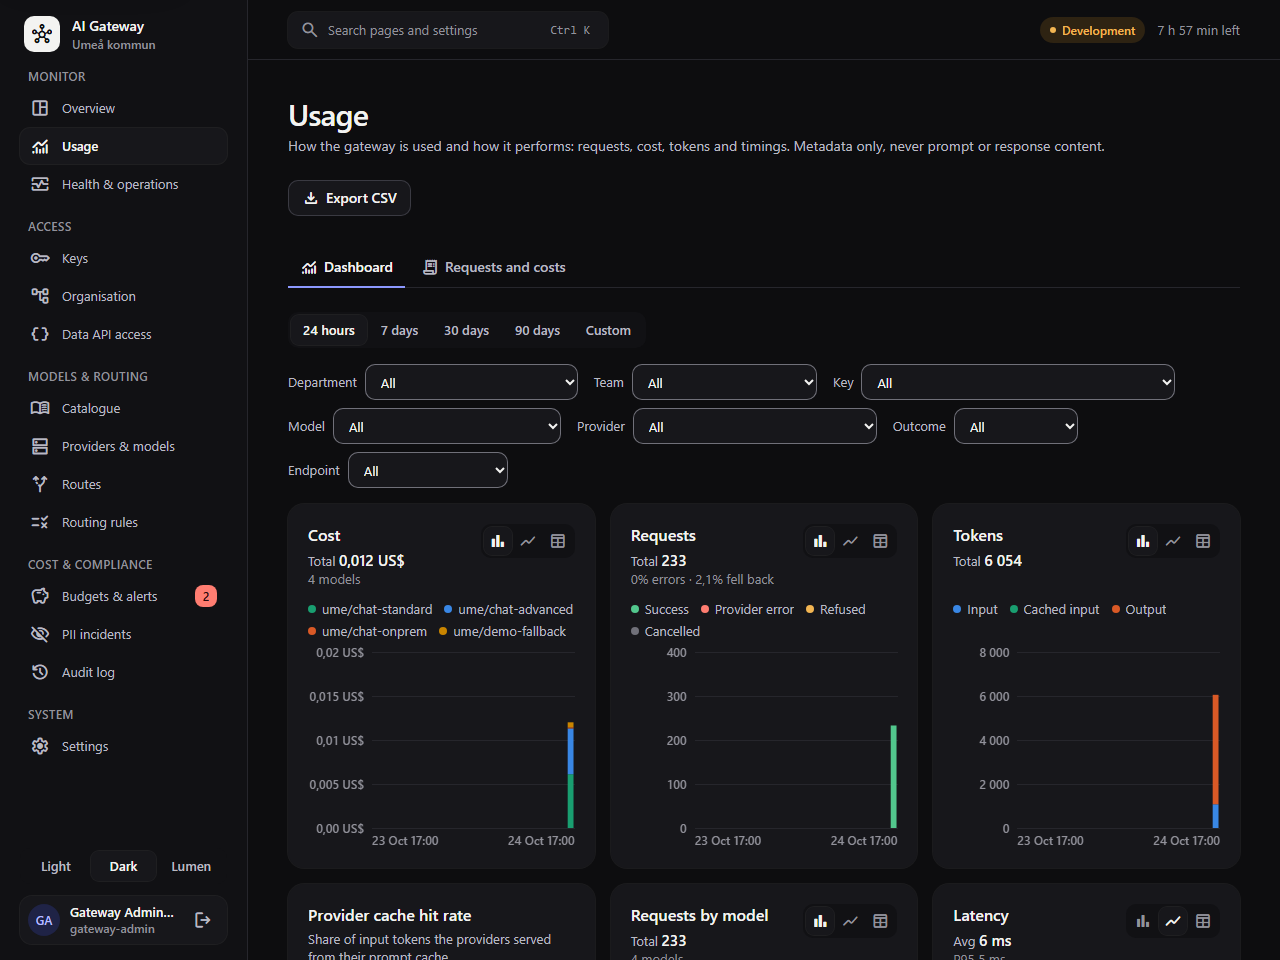
Task: Go to Providers & models page
Action: click(123, 446)
